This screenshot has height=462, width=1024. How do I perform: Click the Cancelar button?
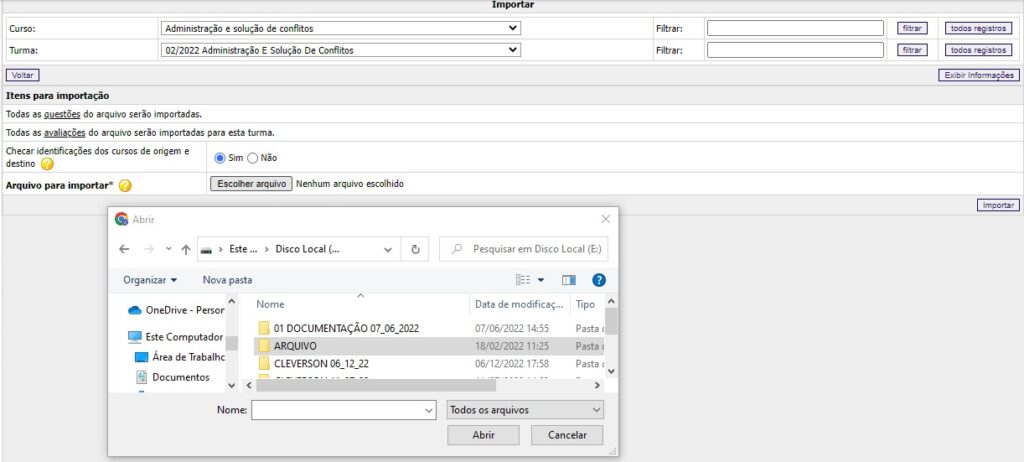567,436
